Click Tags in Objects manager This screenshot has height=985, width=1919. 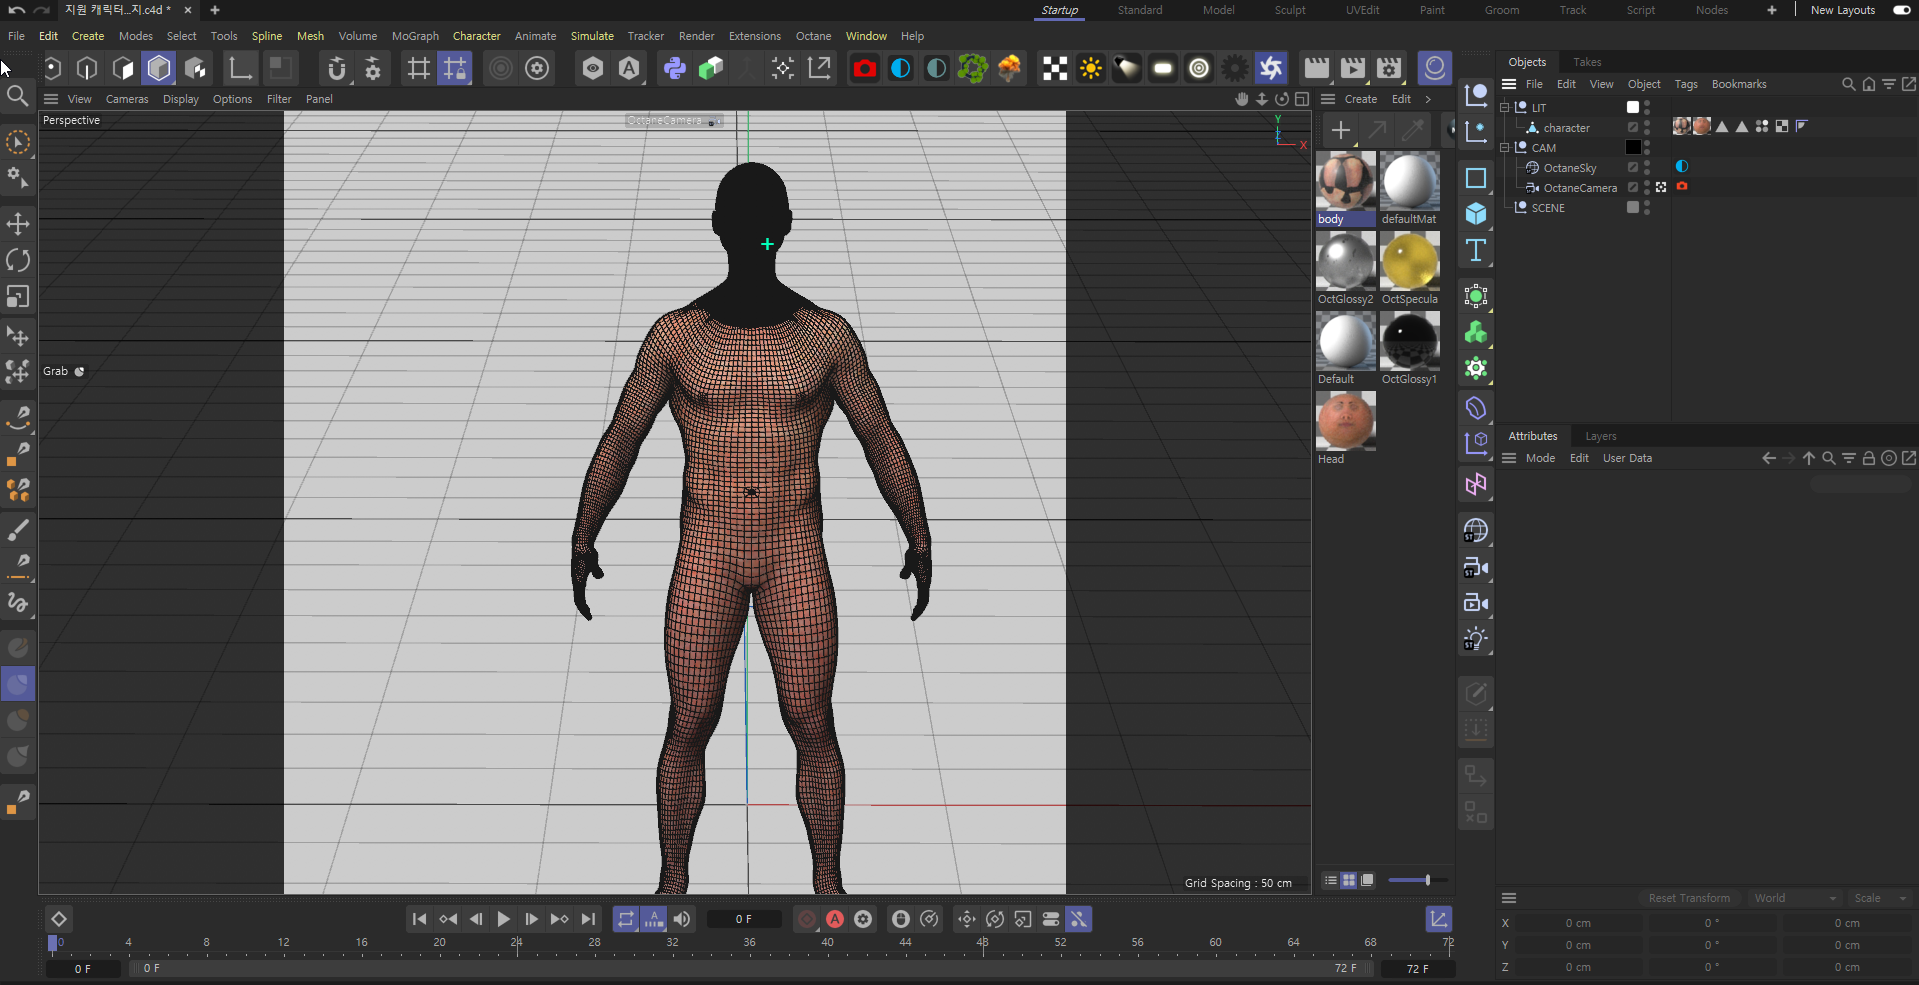click(1686, 84)
